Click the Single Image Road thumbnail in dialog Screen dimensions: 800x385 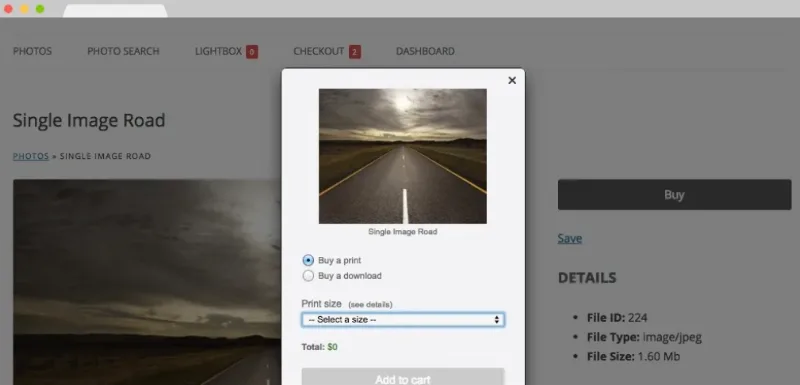(403, 156)
